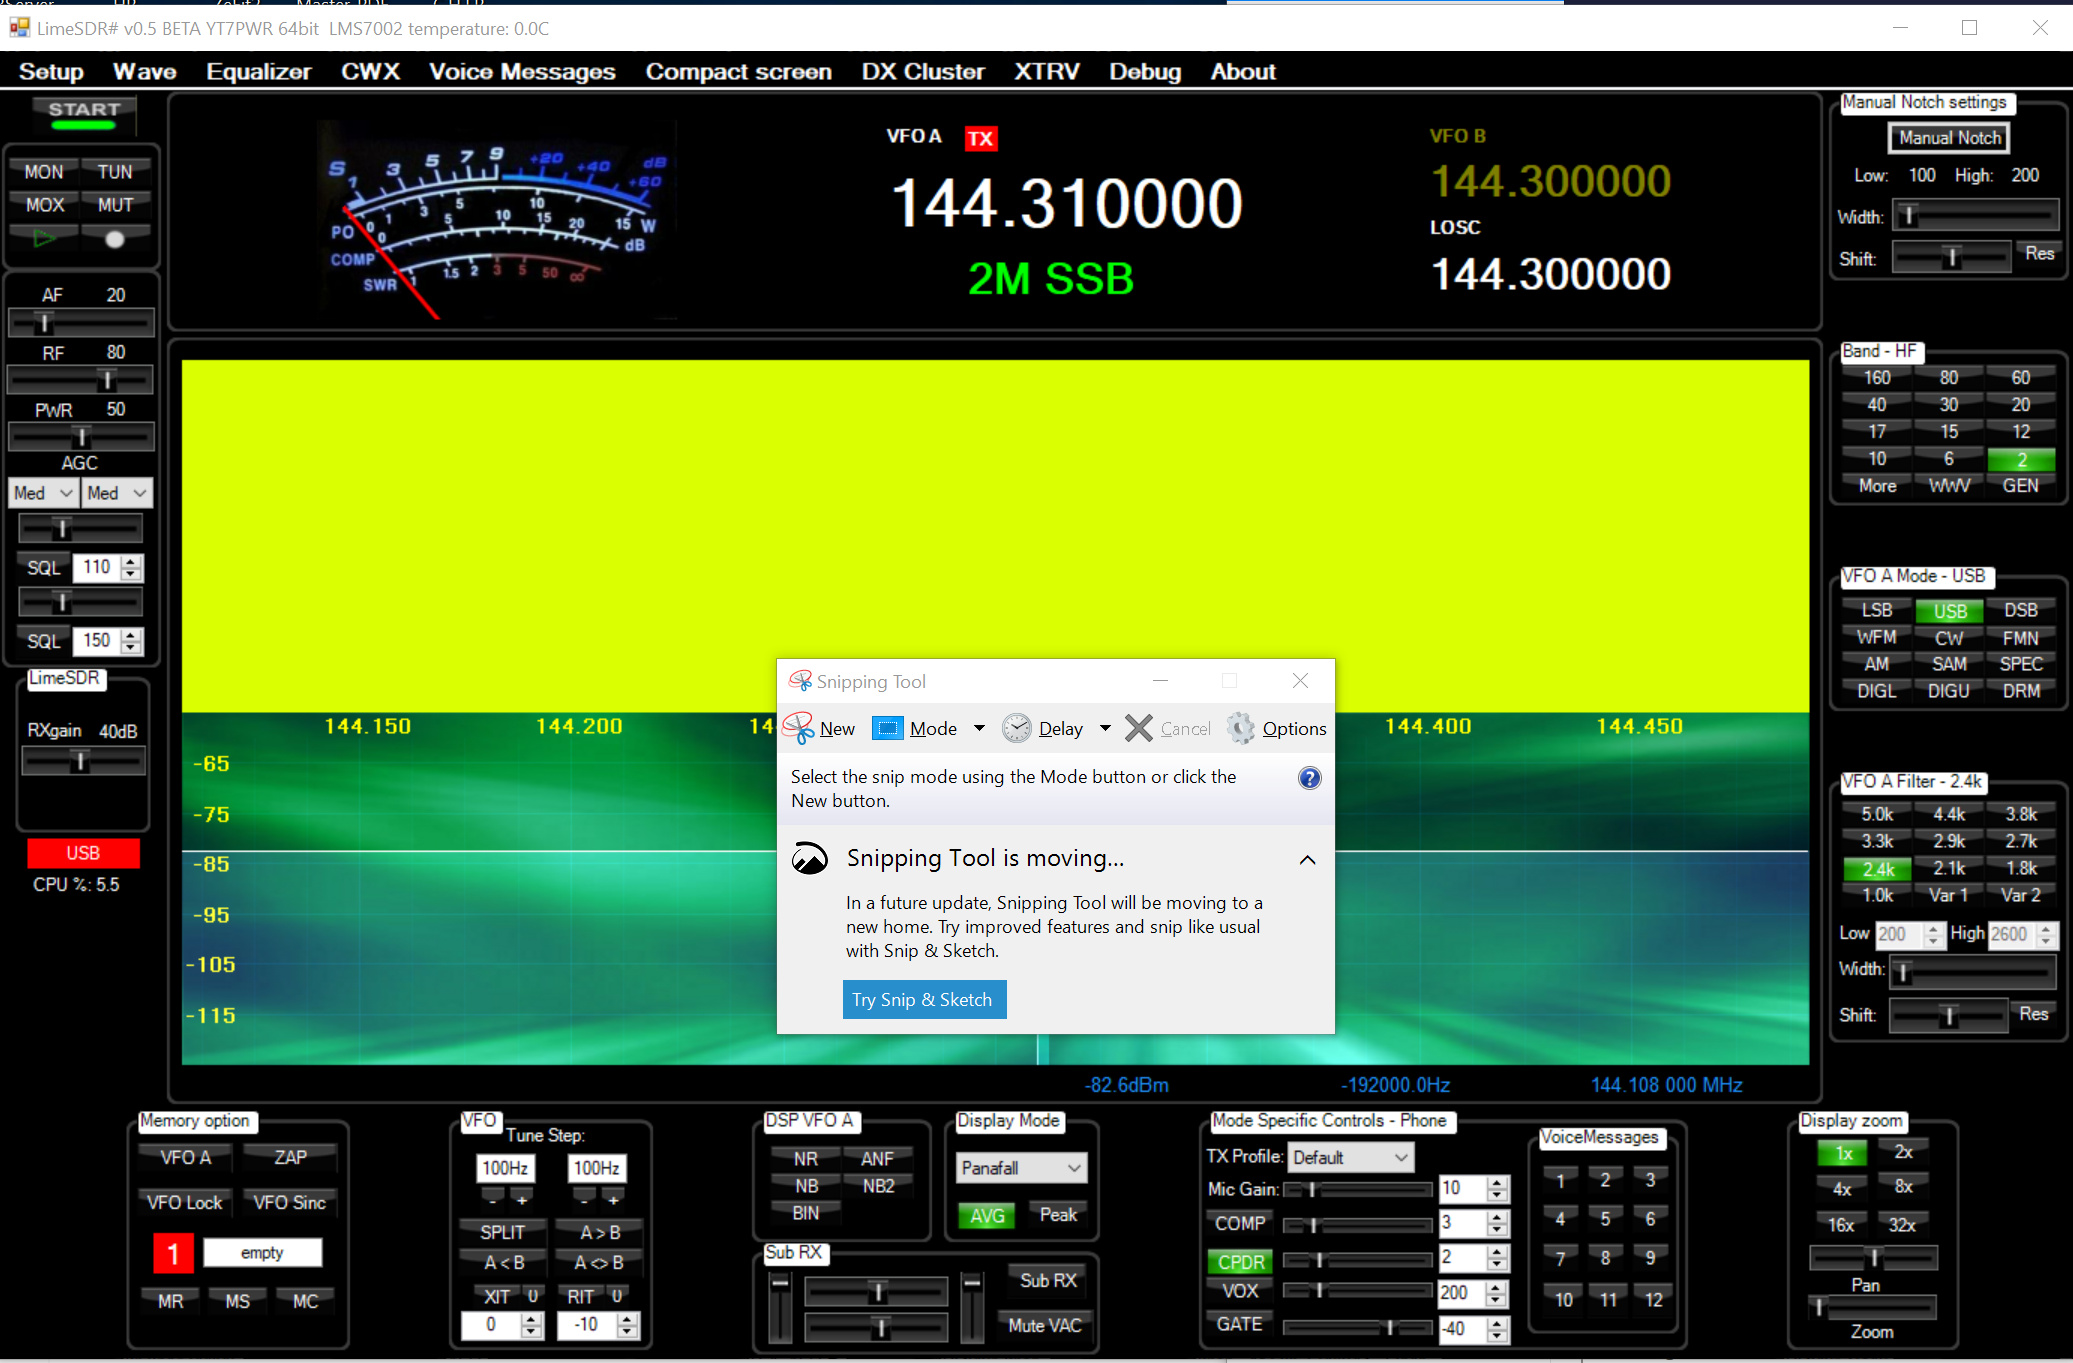Toggle the MOX transmit button
The height and width of the screenshot is (1363, 2073).
[45, 205]
